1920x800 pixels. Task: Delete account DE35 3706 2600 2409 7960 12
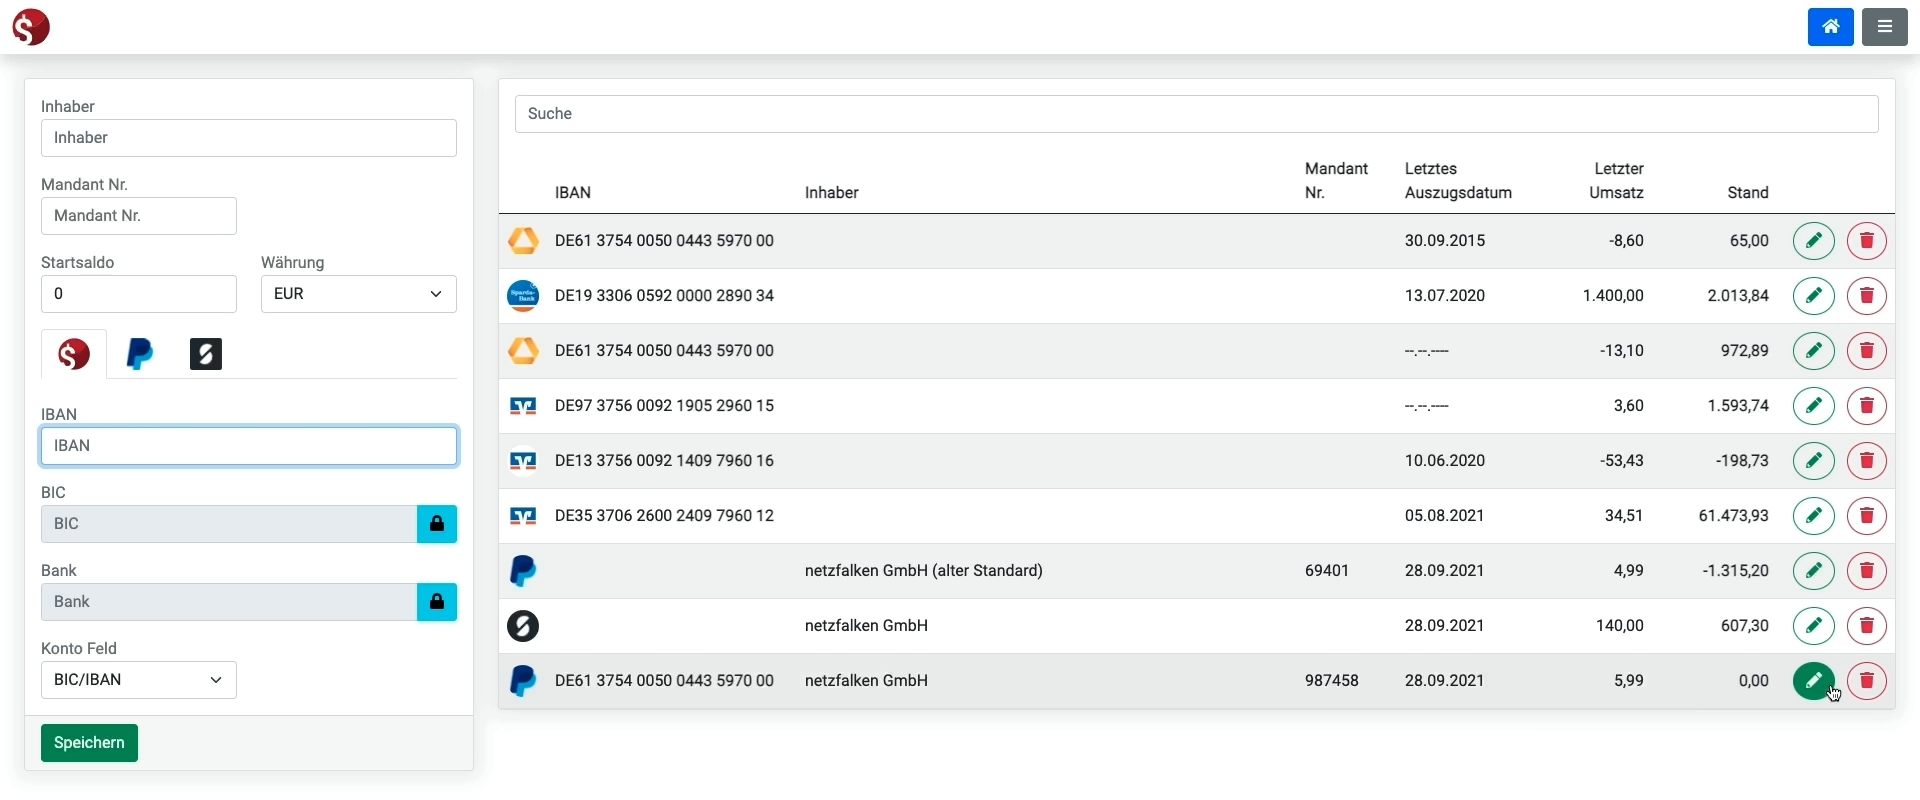click(1867, 516)
